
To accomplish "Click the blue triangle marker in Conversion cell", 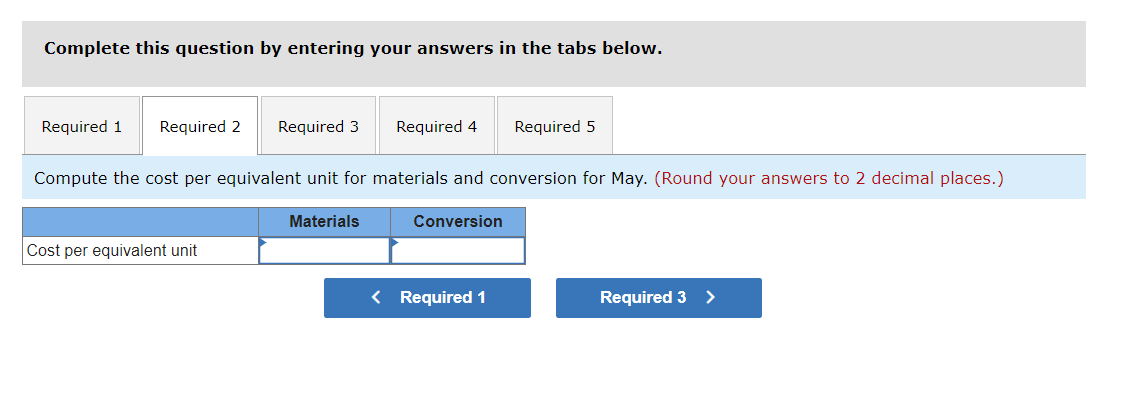I will (x=395, y=242).
